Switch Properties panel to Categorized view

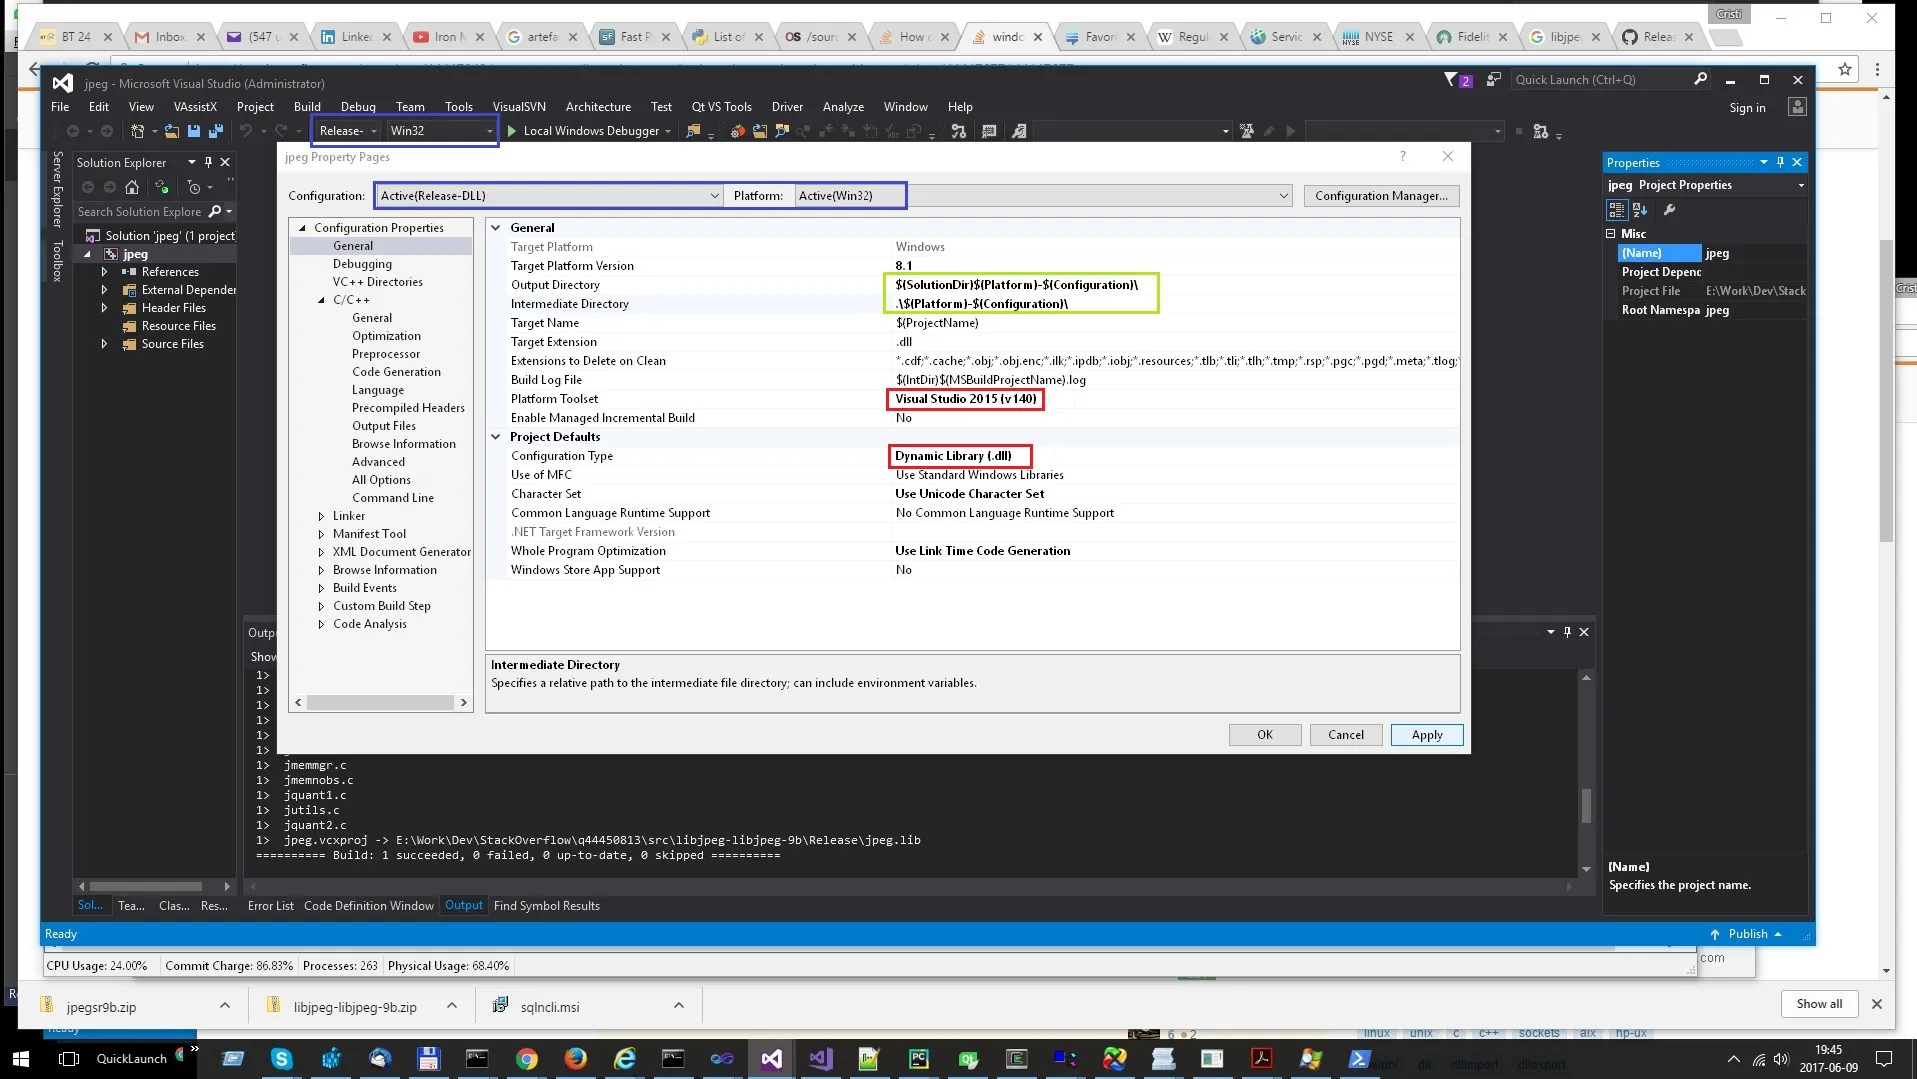pos(1616,210)
